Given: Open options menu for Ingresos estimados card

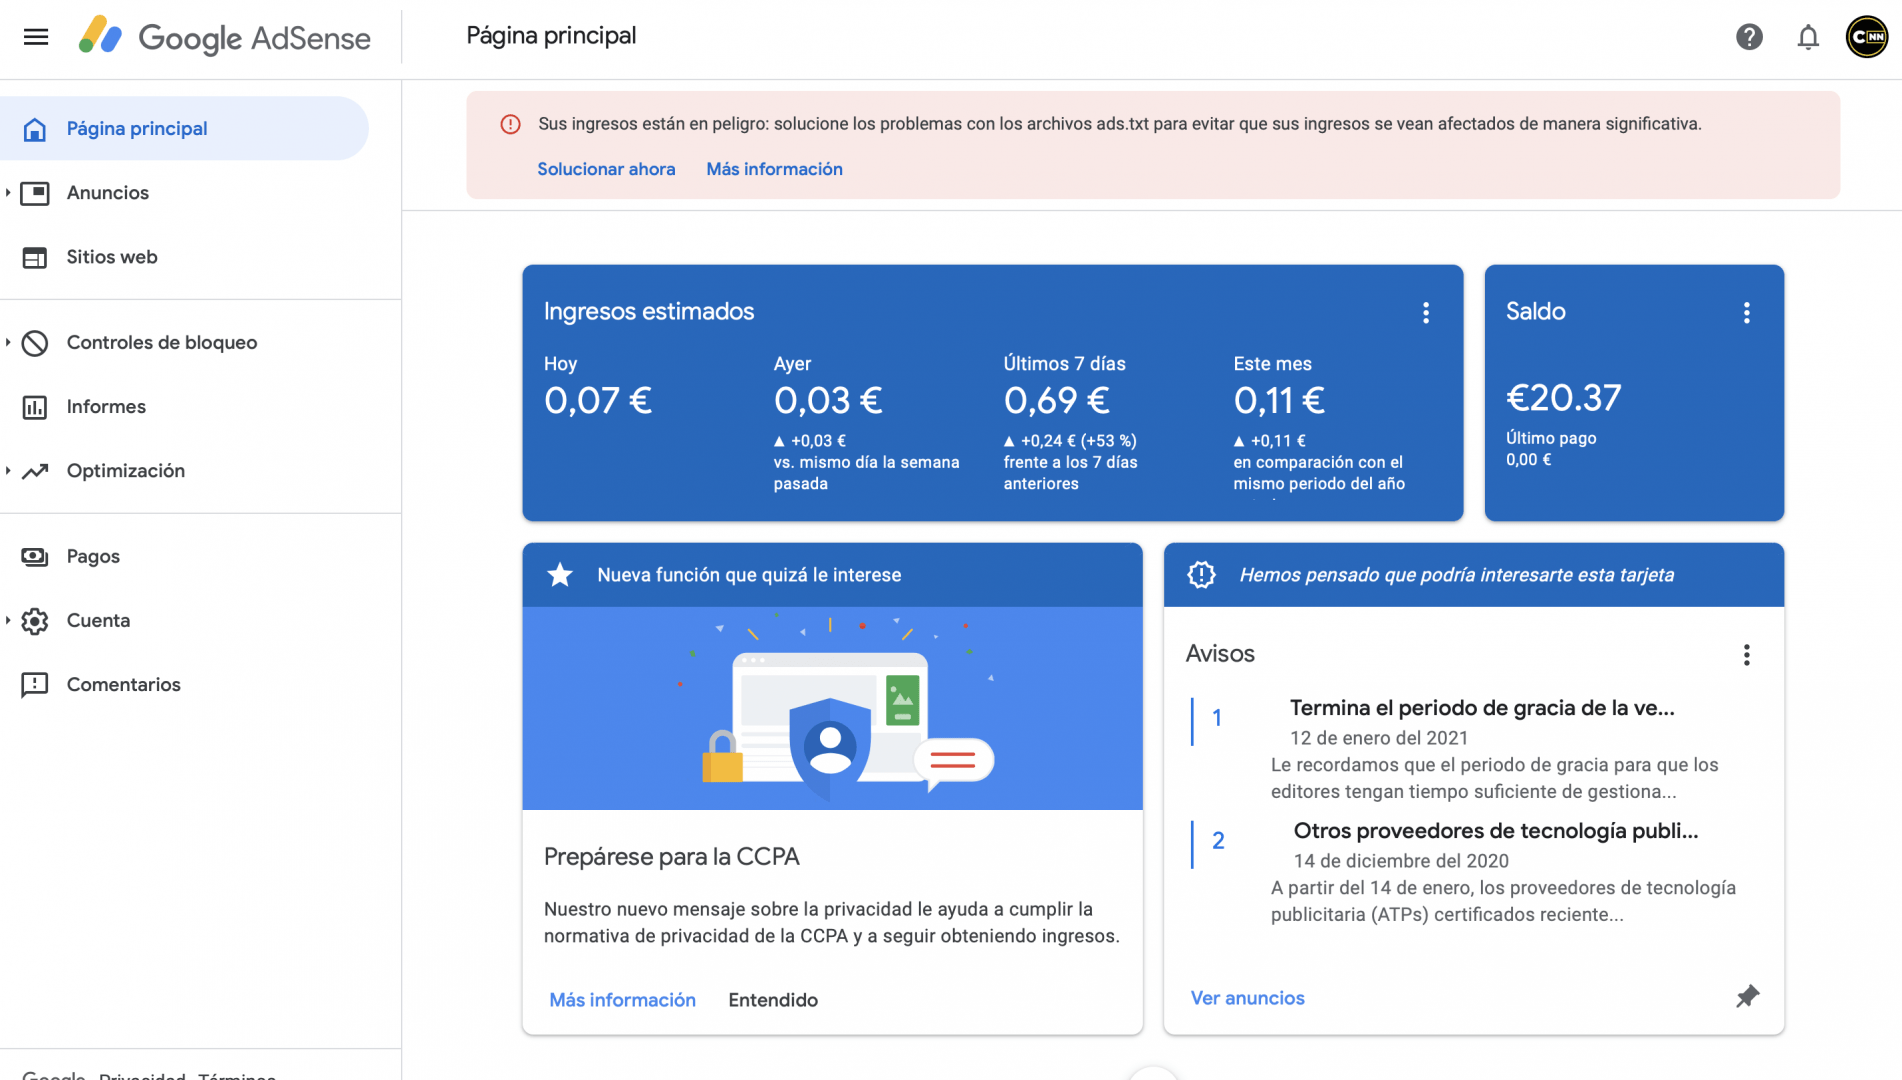Looking at the screenshot, I should (x=1426, y=313).
